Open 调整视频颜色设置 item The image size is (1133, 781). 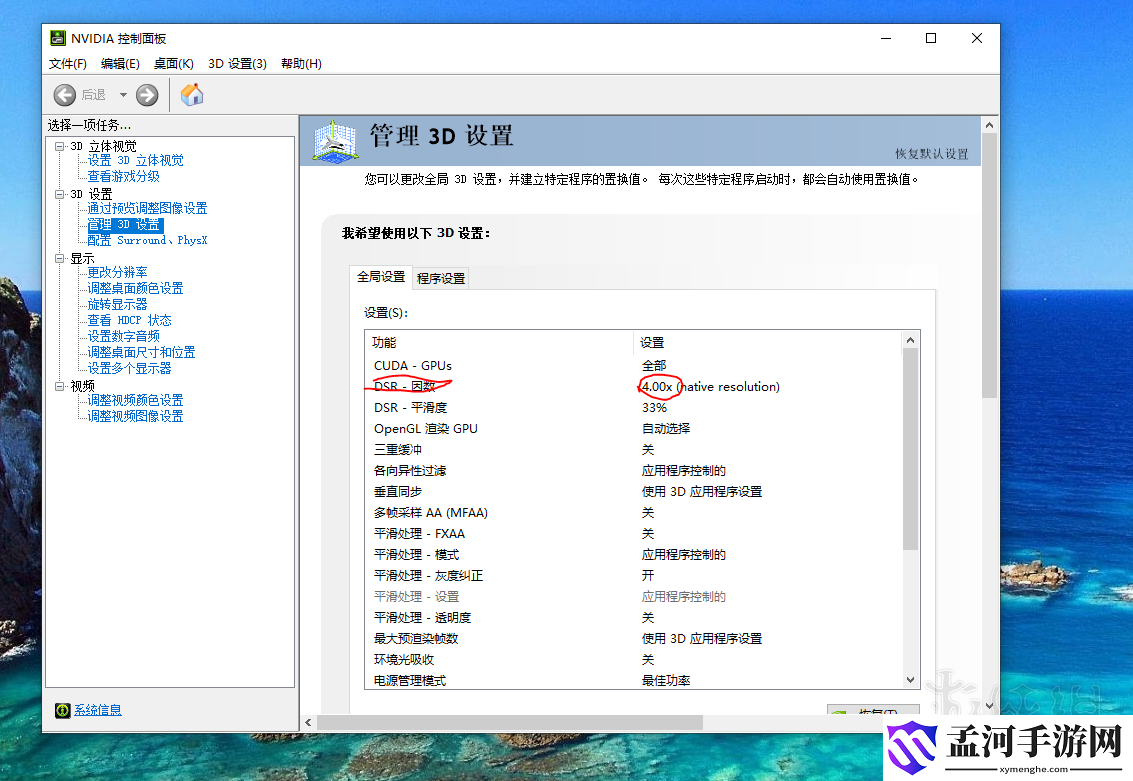135,400
